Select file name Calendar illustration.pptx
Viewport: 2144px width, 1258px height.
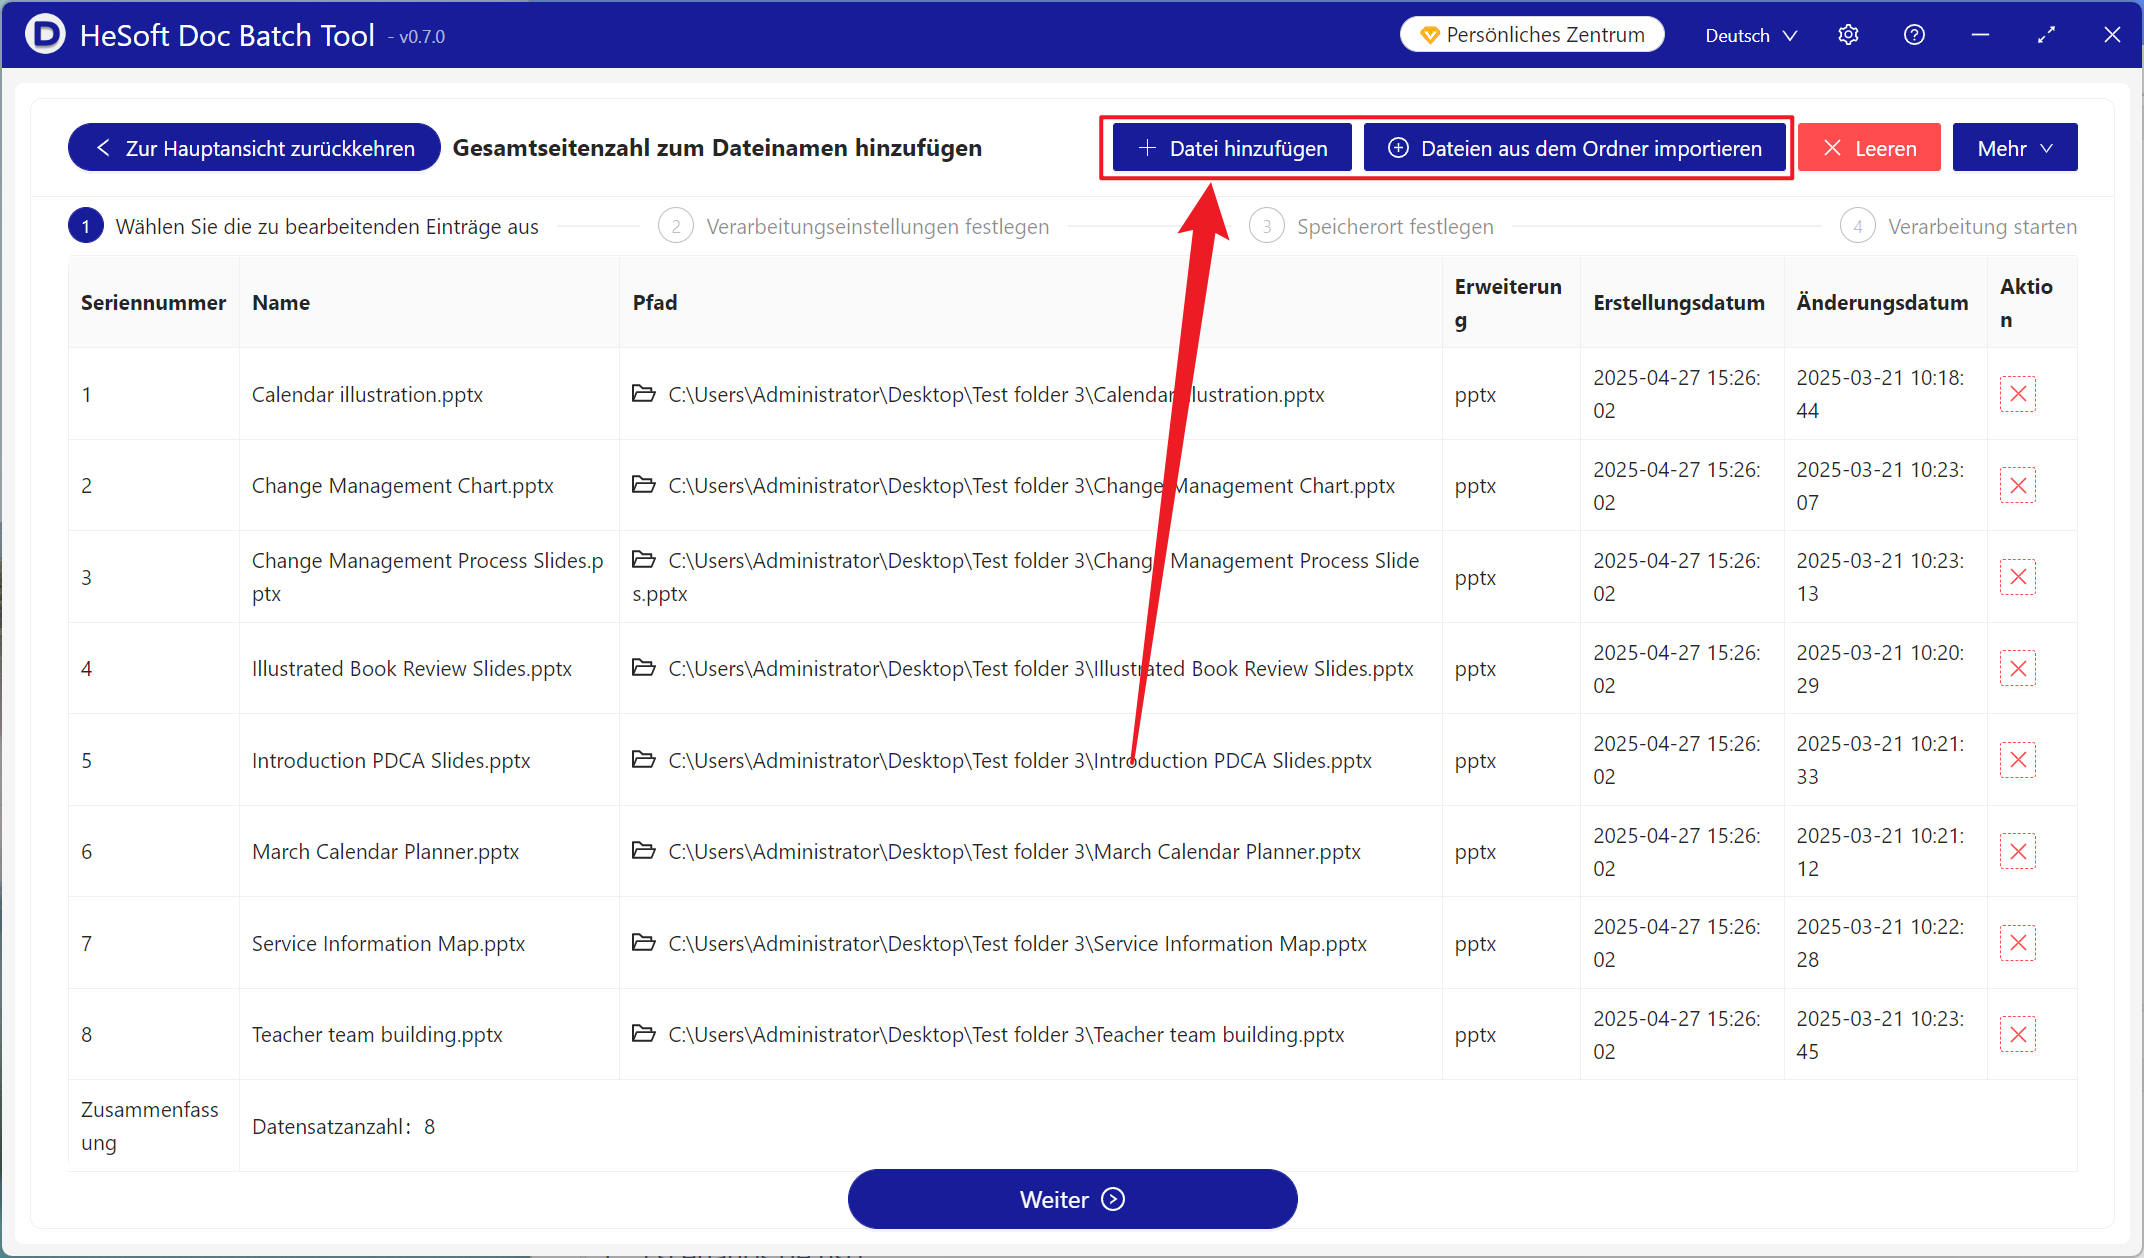[367, 394]
